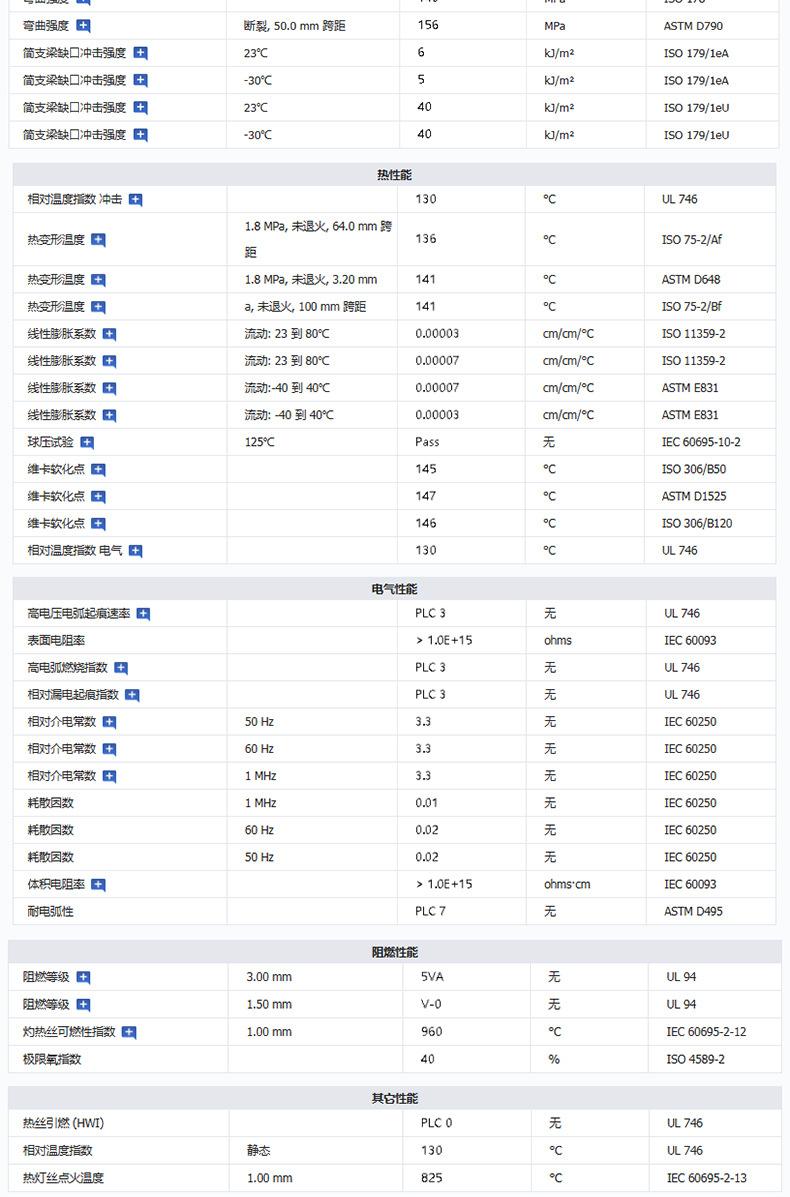Select the 电气性能 section header

(394, 589)
